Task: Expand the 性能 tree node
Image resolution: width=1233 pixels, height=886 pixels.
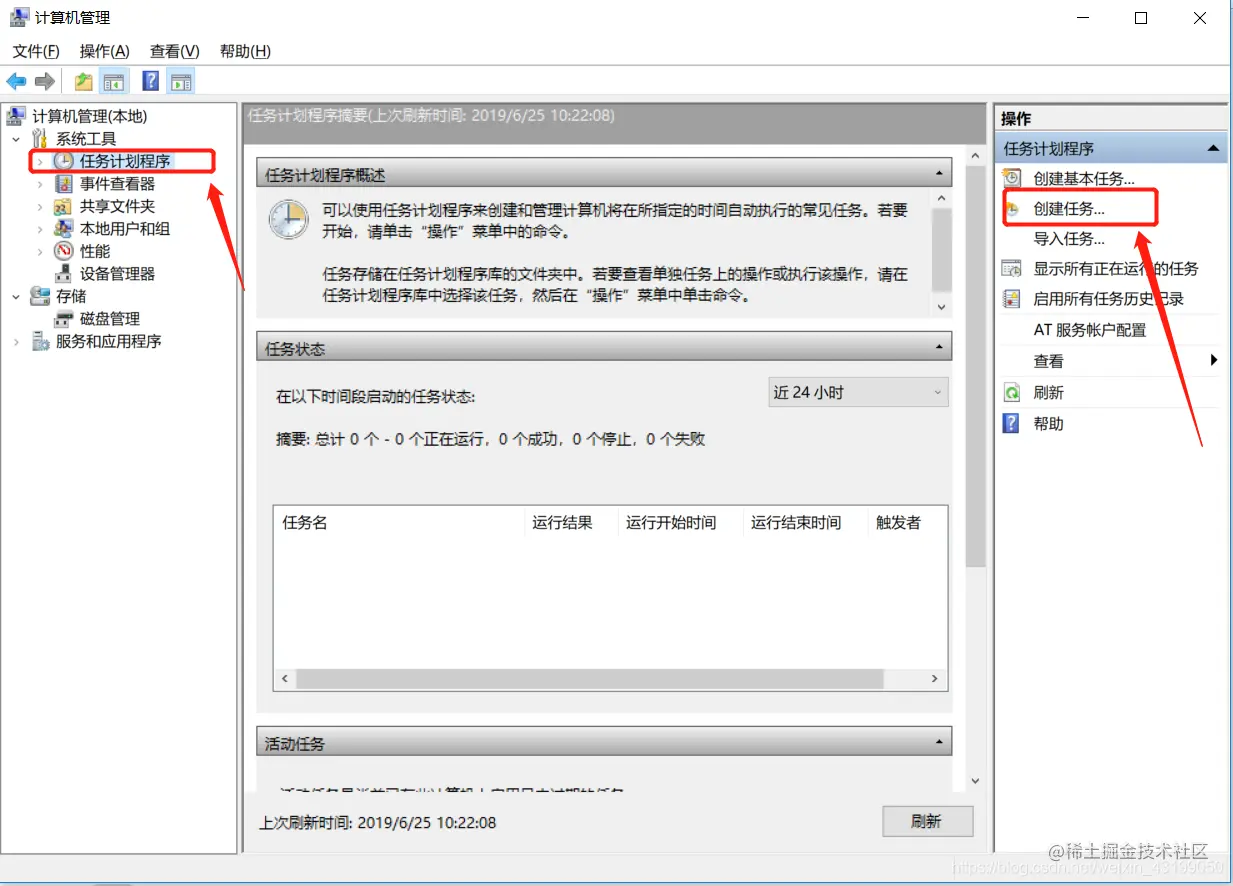Action: point(40,251)
